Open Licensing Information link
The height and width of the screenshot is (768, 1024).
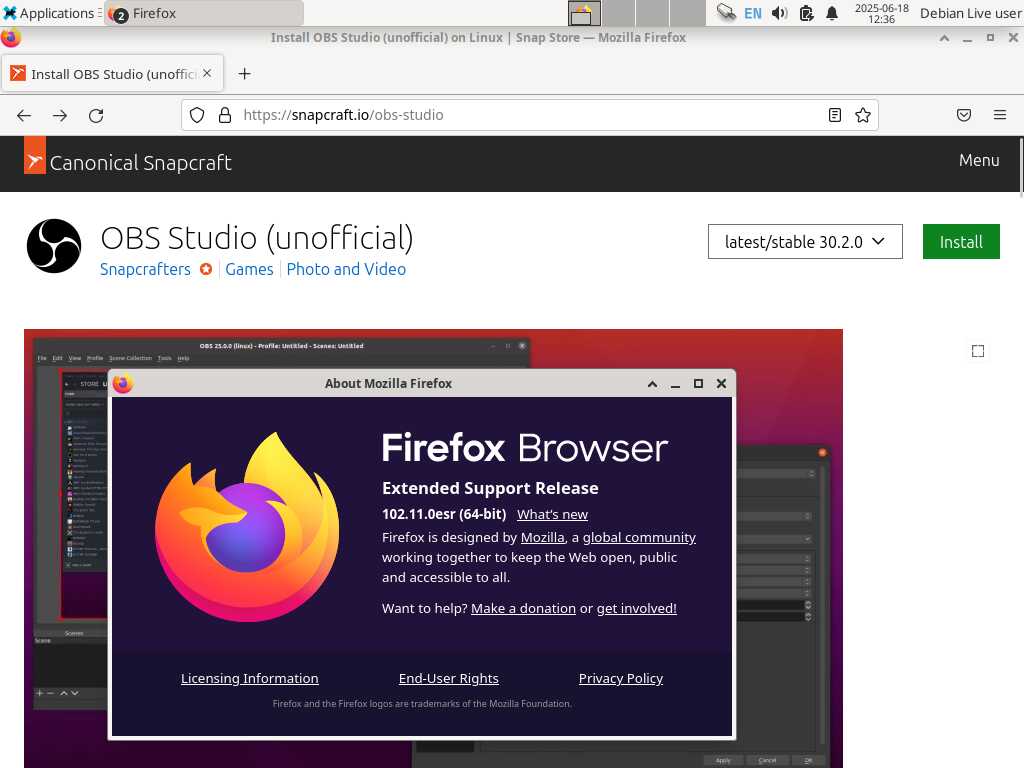coord(249,679)
